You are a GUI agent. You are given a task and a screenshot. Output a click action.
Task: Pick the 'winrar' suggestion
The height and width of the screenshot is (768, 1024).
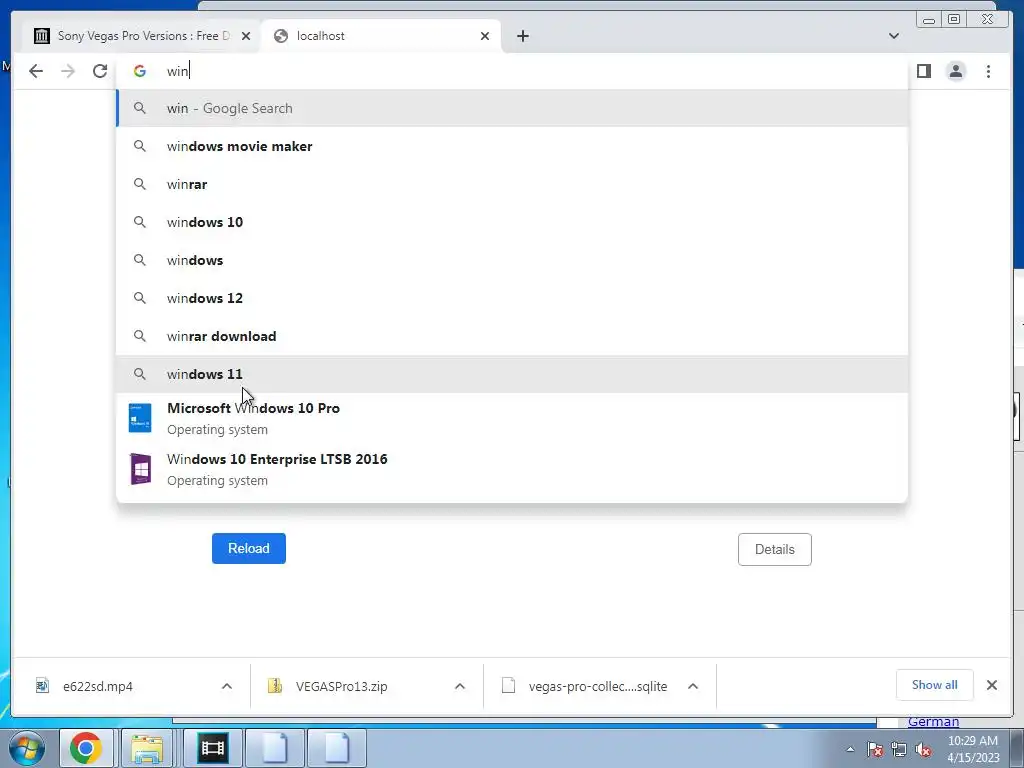click(512, 184)
